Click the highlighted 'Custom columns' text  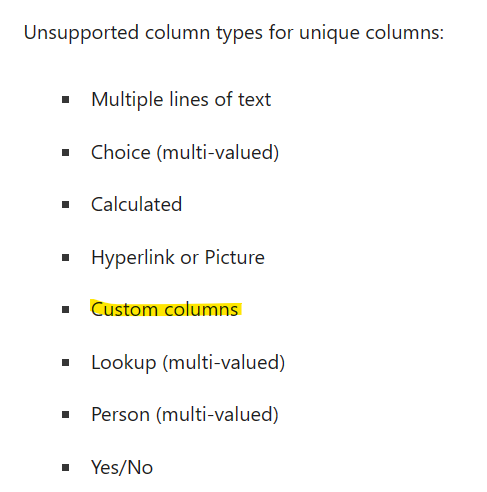point(165,310)
